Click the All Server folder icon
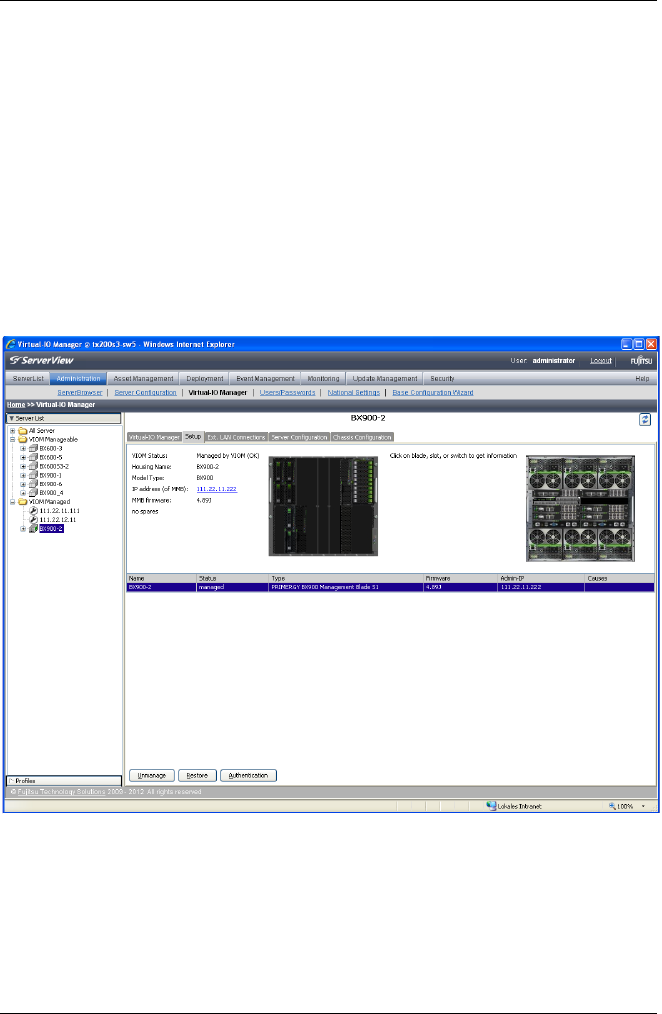Viewport: 662px width, 1014px height. (x=23, y=431)
